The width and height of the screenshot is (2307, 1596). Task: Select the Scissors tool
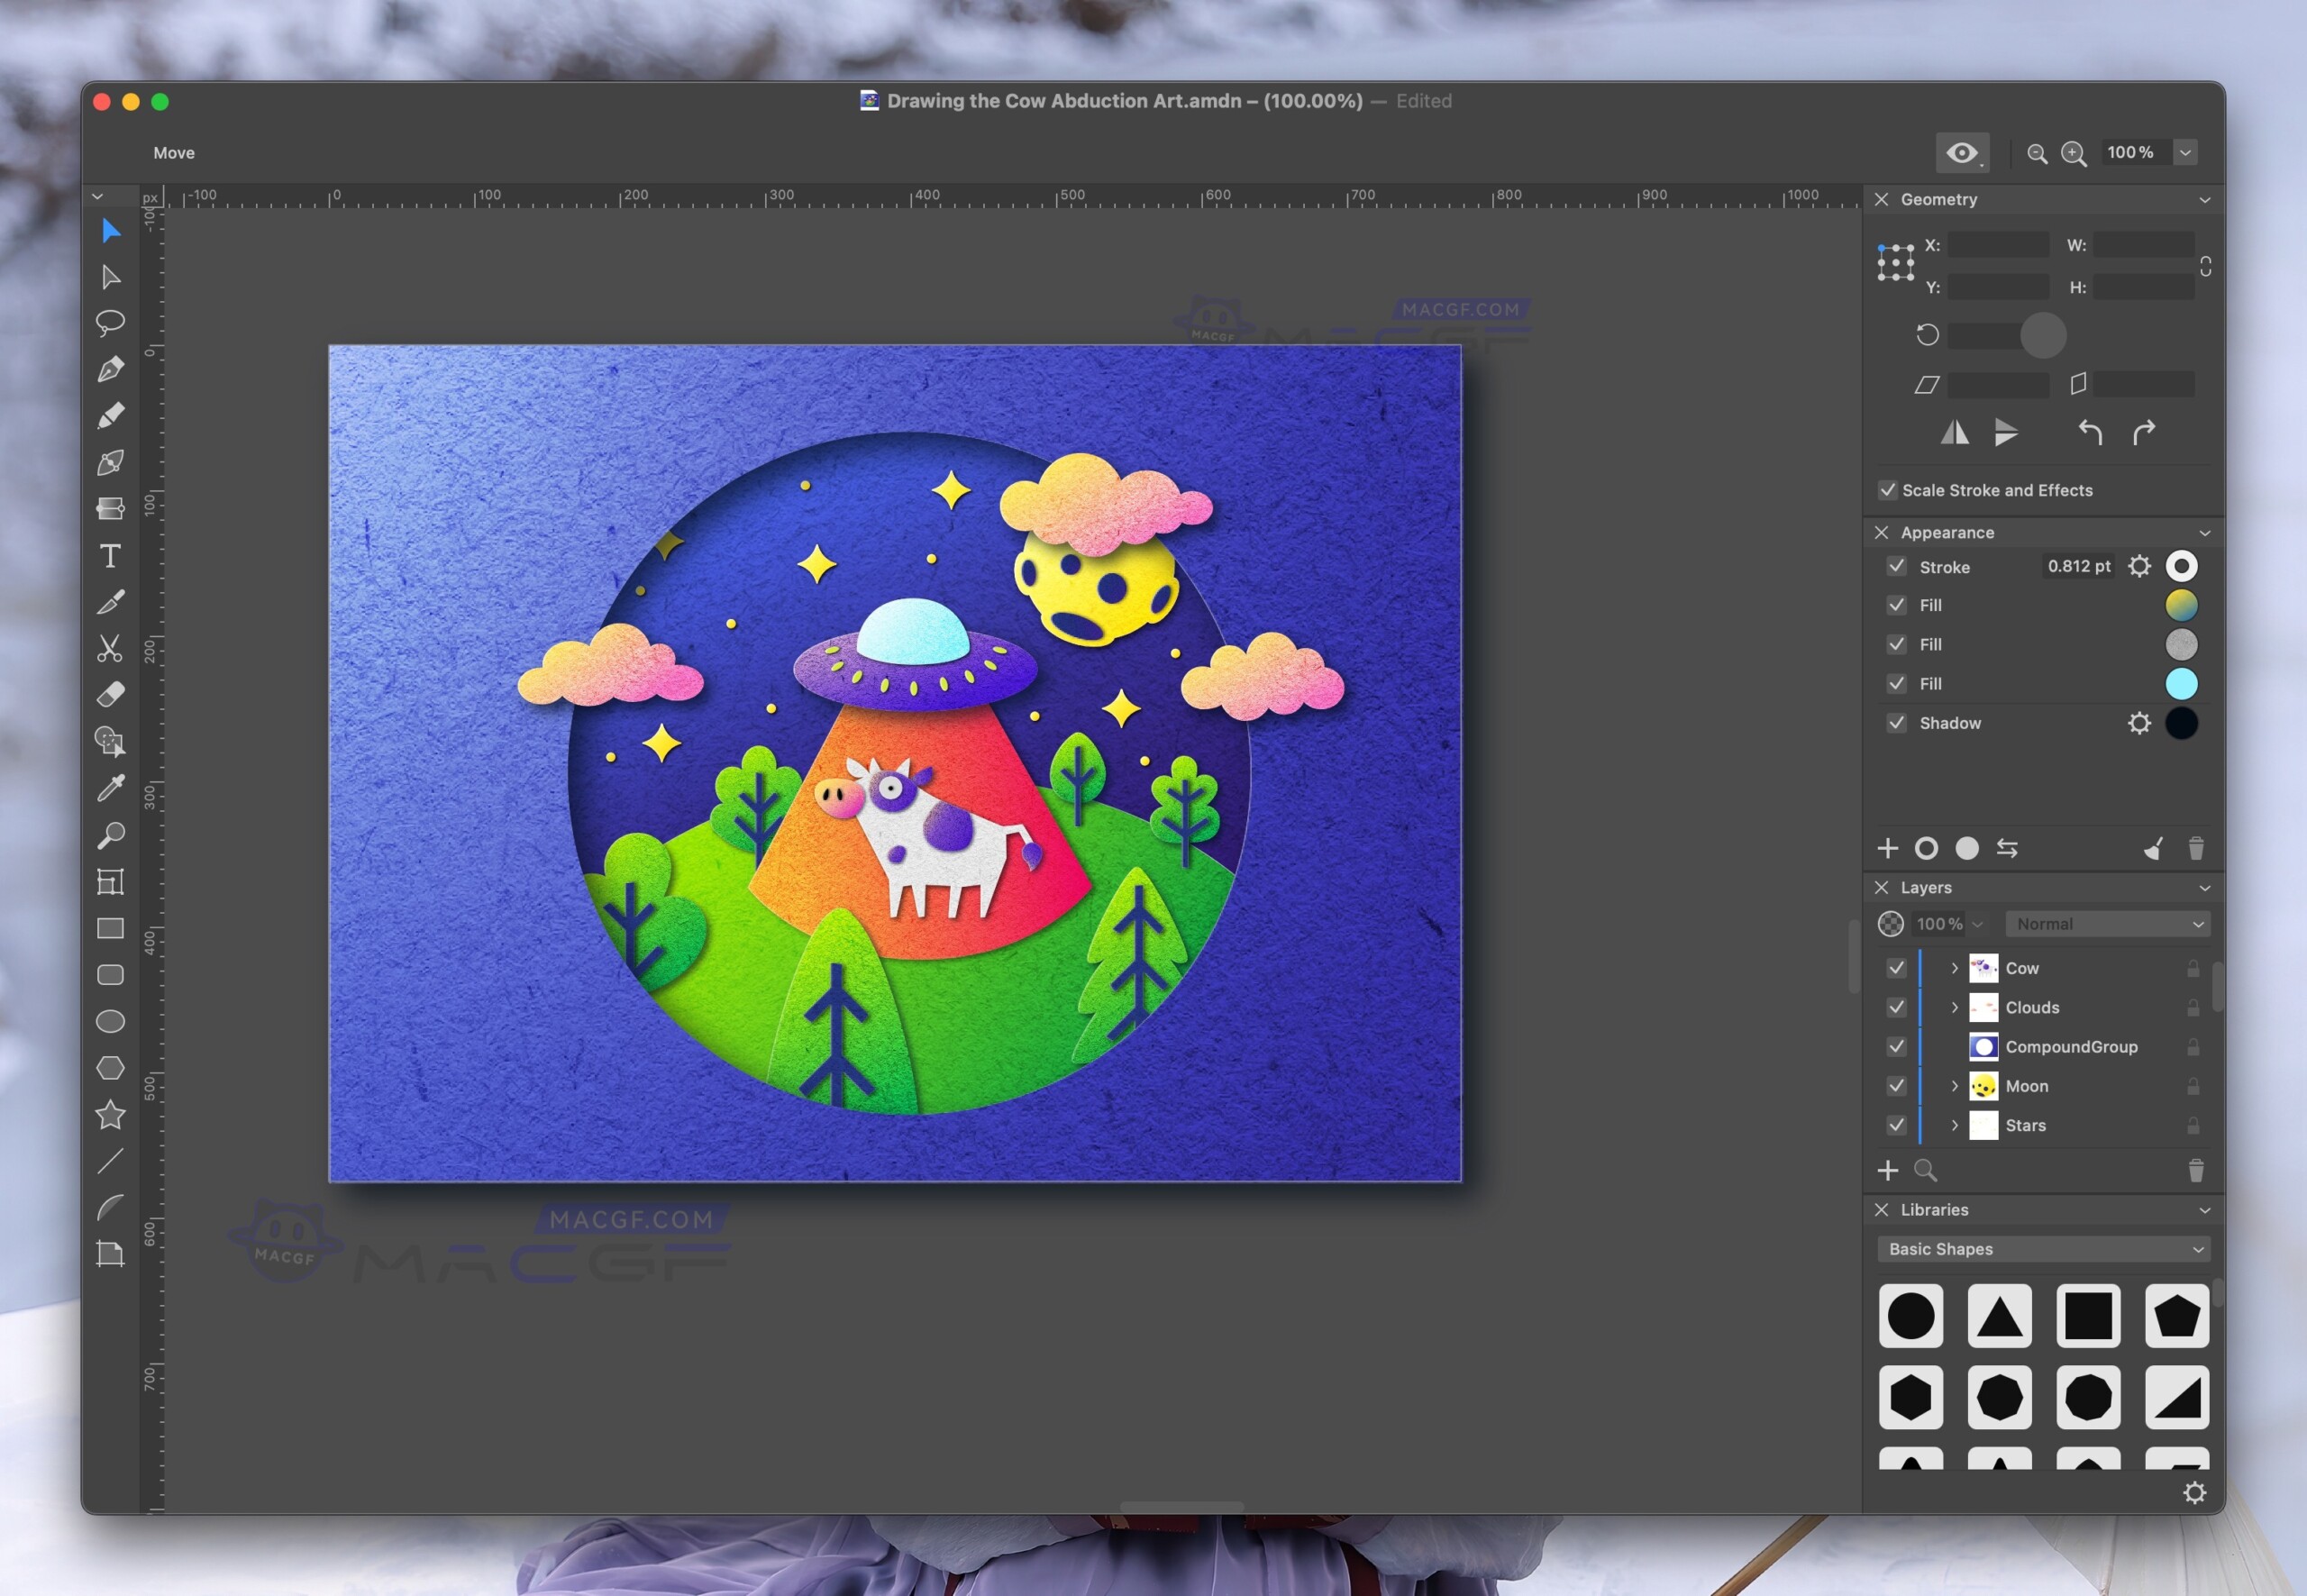click(110, 648)
